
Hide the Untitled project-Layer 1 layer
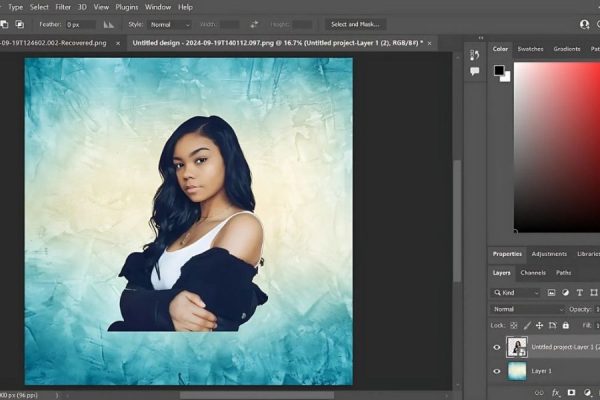point(497,347)
